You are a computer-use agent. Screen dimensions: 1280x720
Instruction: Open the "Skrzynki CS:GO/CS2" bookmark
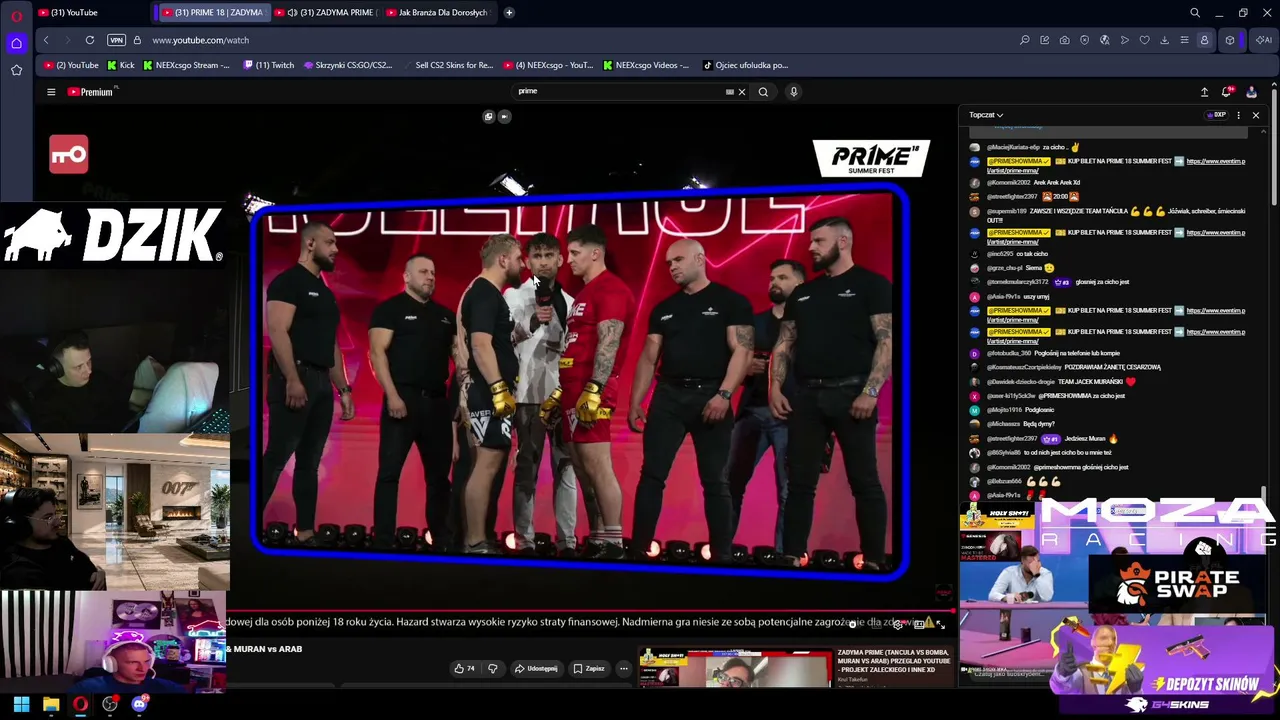pos(348,65)
